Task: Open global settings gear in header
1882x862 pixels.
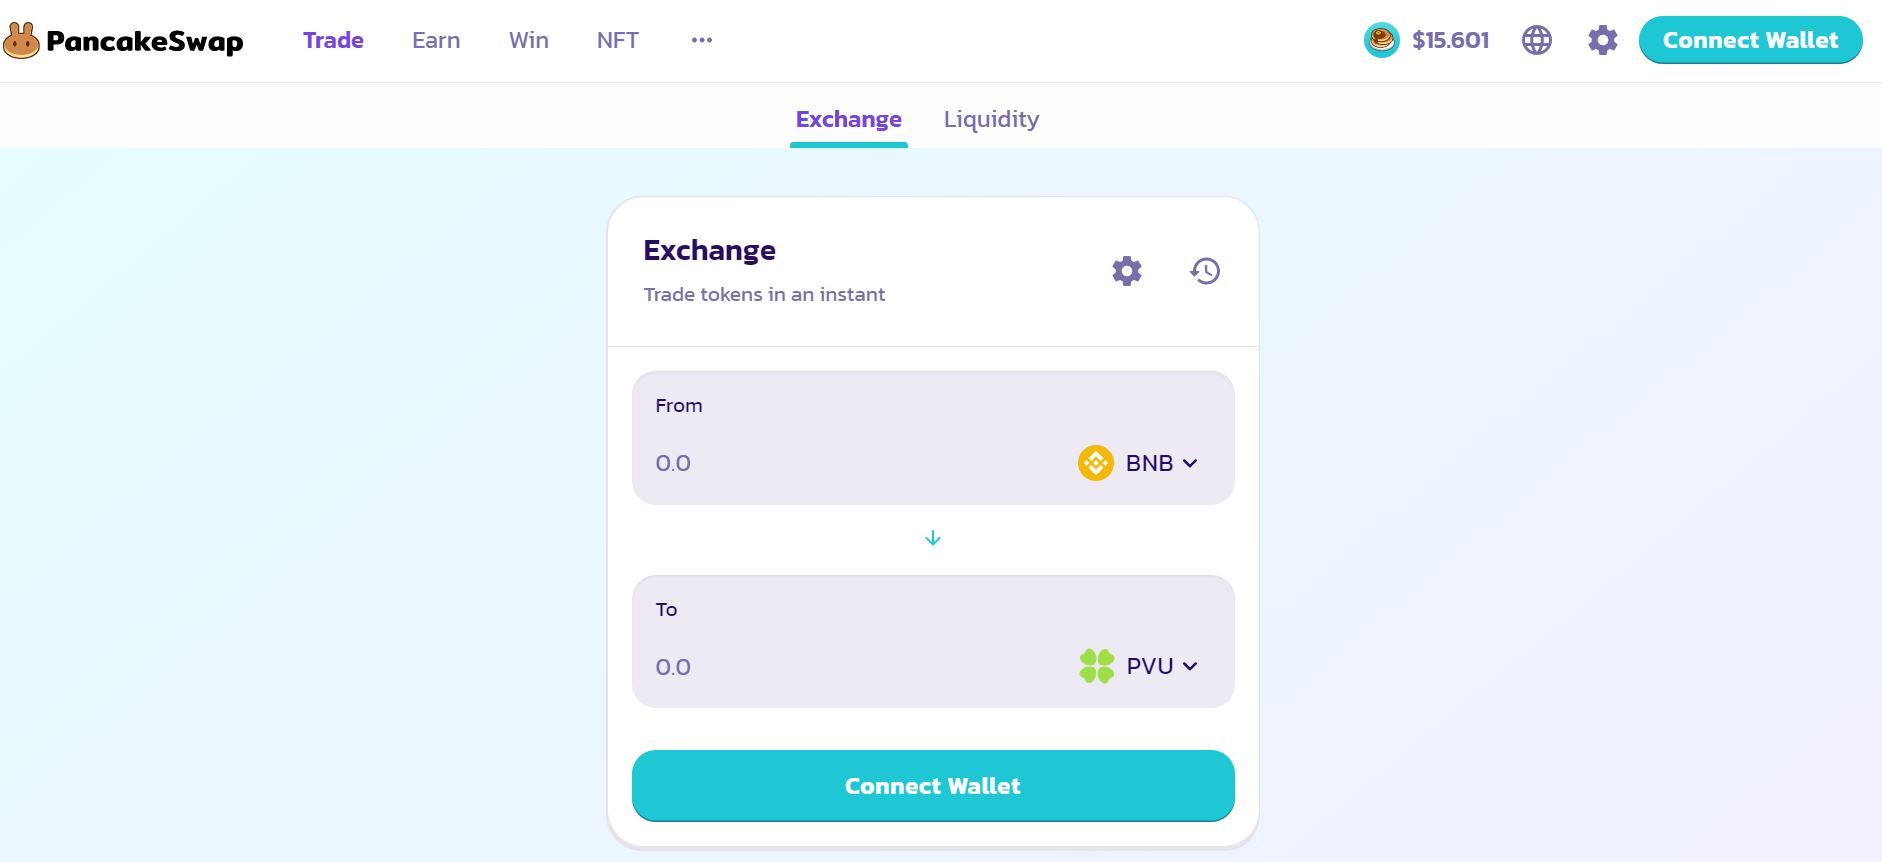Action: click(1602, 40)
